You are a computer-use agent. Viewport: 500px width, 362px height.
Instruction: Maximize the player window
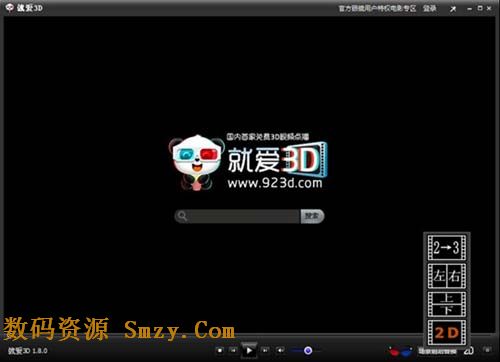pos(480,8)
